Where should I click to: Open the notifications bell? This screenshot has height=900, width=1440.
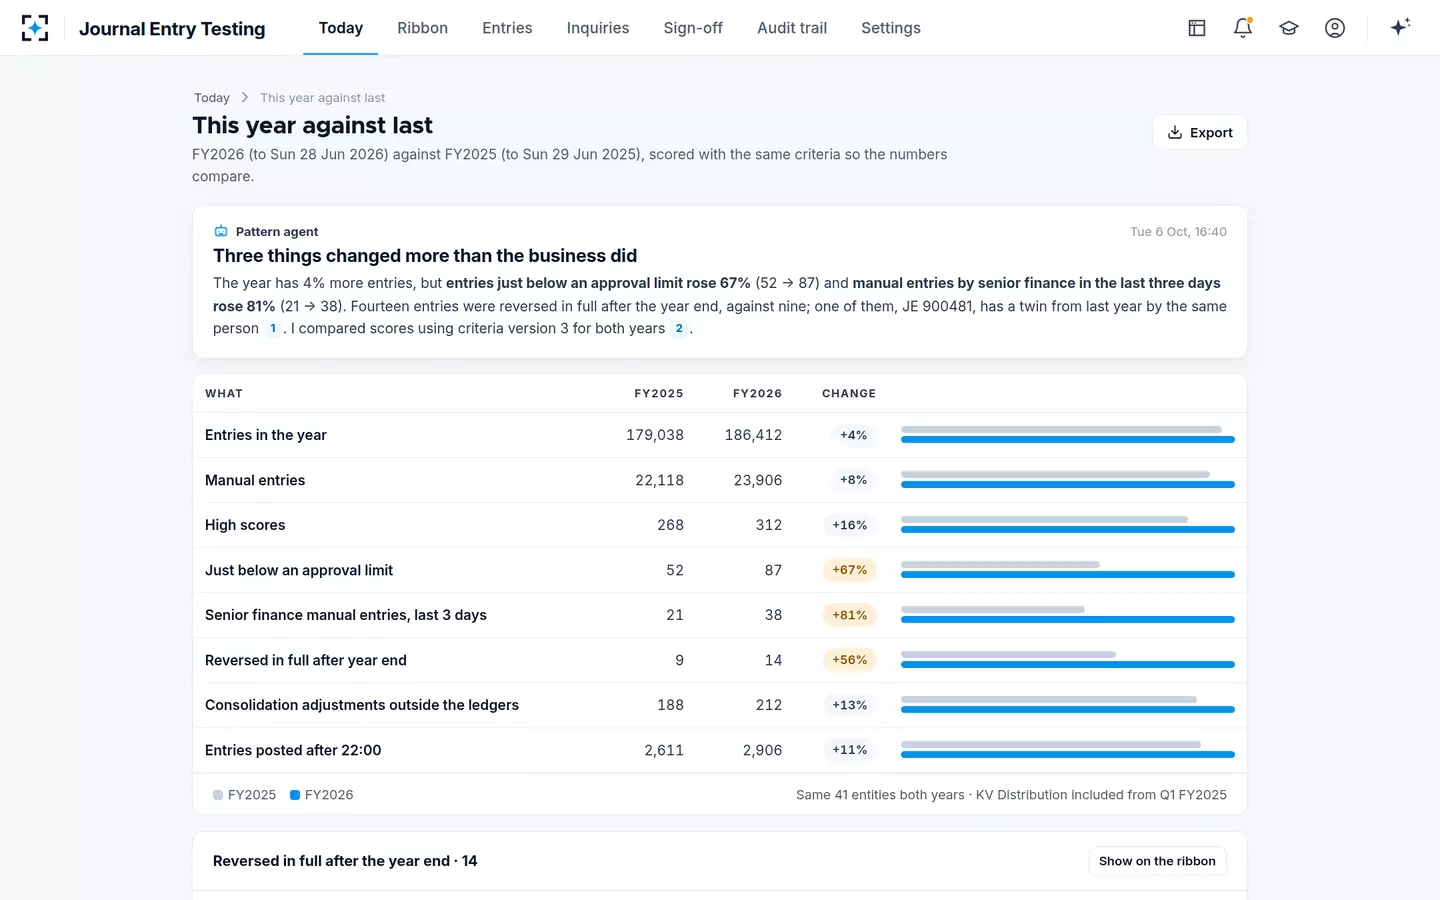[x=1243, y=28]
